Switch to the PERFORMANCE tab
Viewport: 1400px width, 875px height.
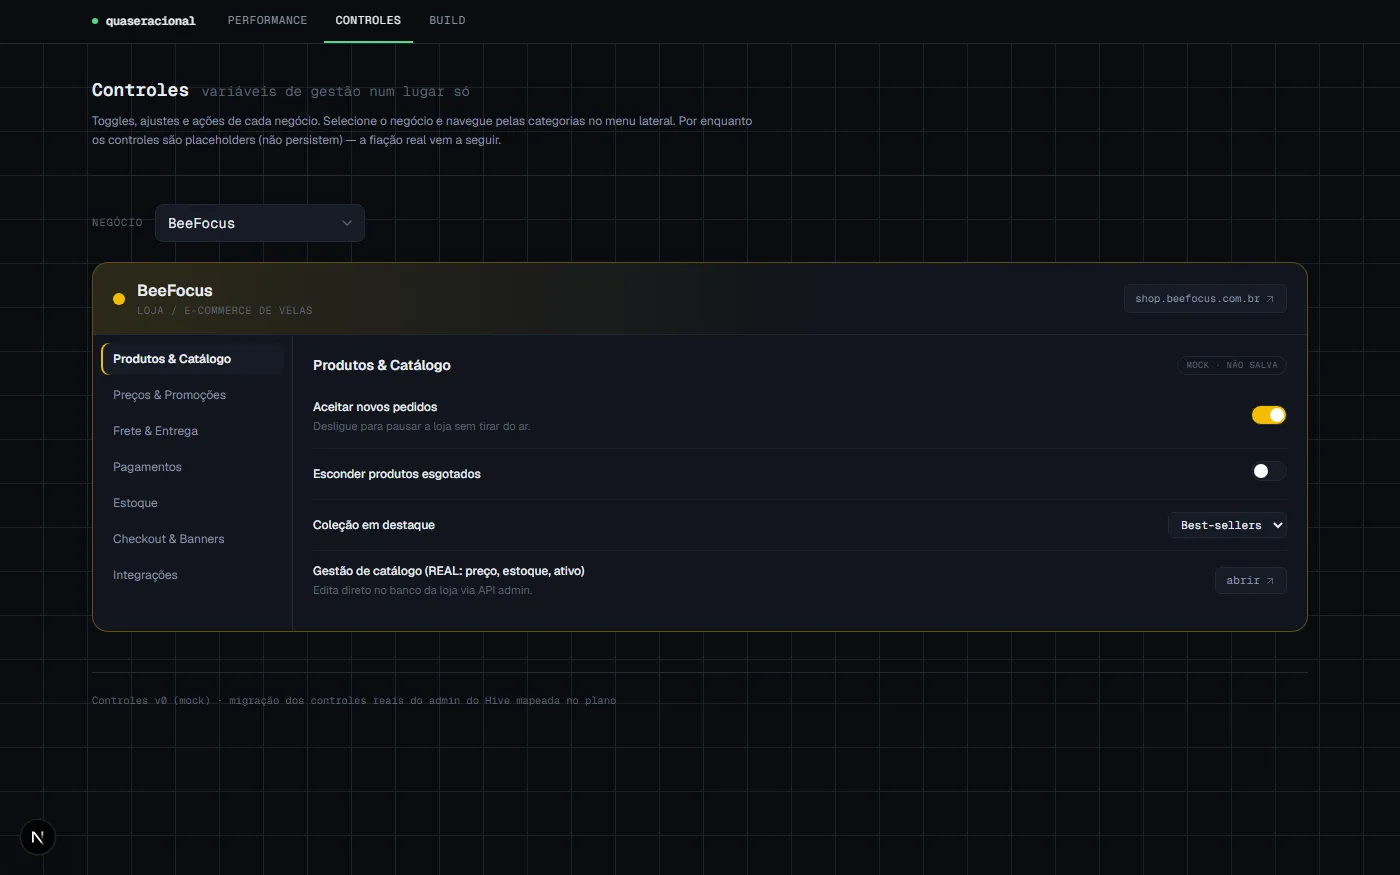point(267,20)
